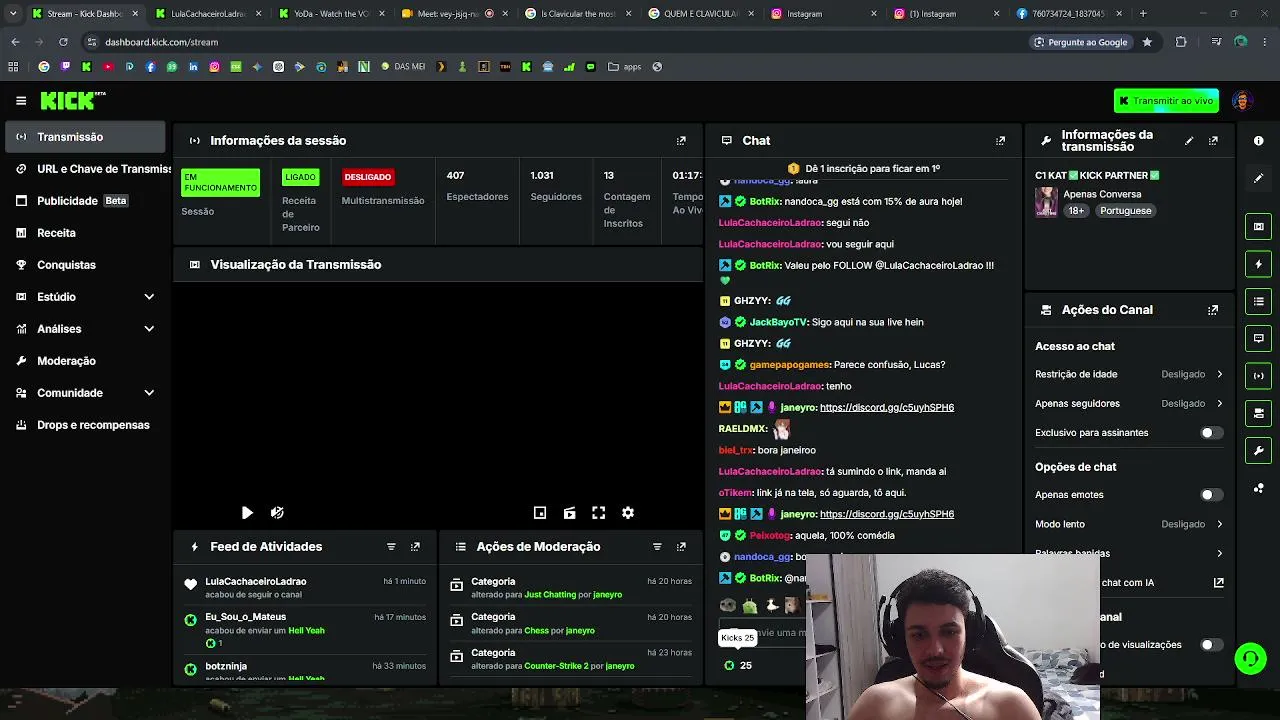Image resolution: width=1280 pixels, height=720 pixels.
Task: Switch to the YoDa browser tab
Action: [x=330, y=14]
